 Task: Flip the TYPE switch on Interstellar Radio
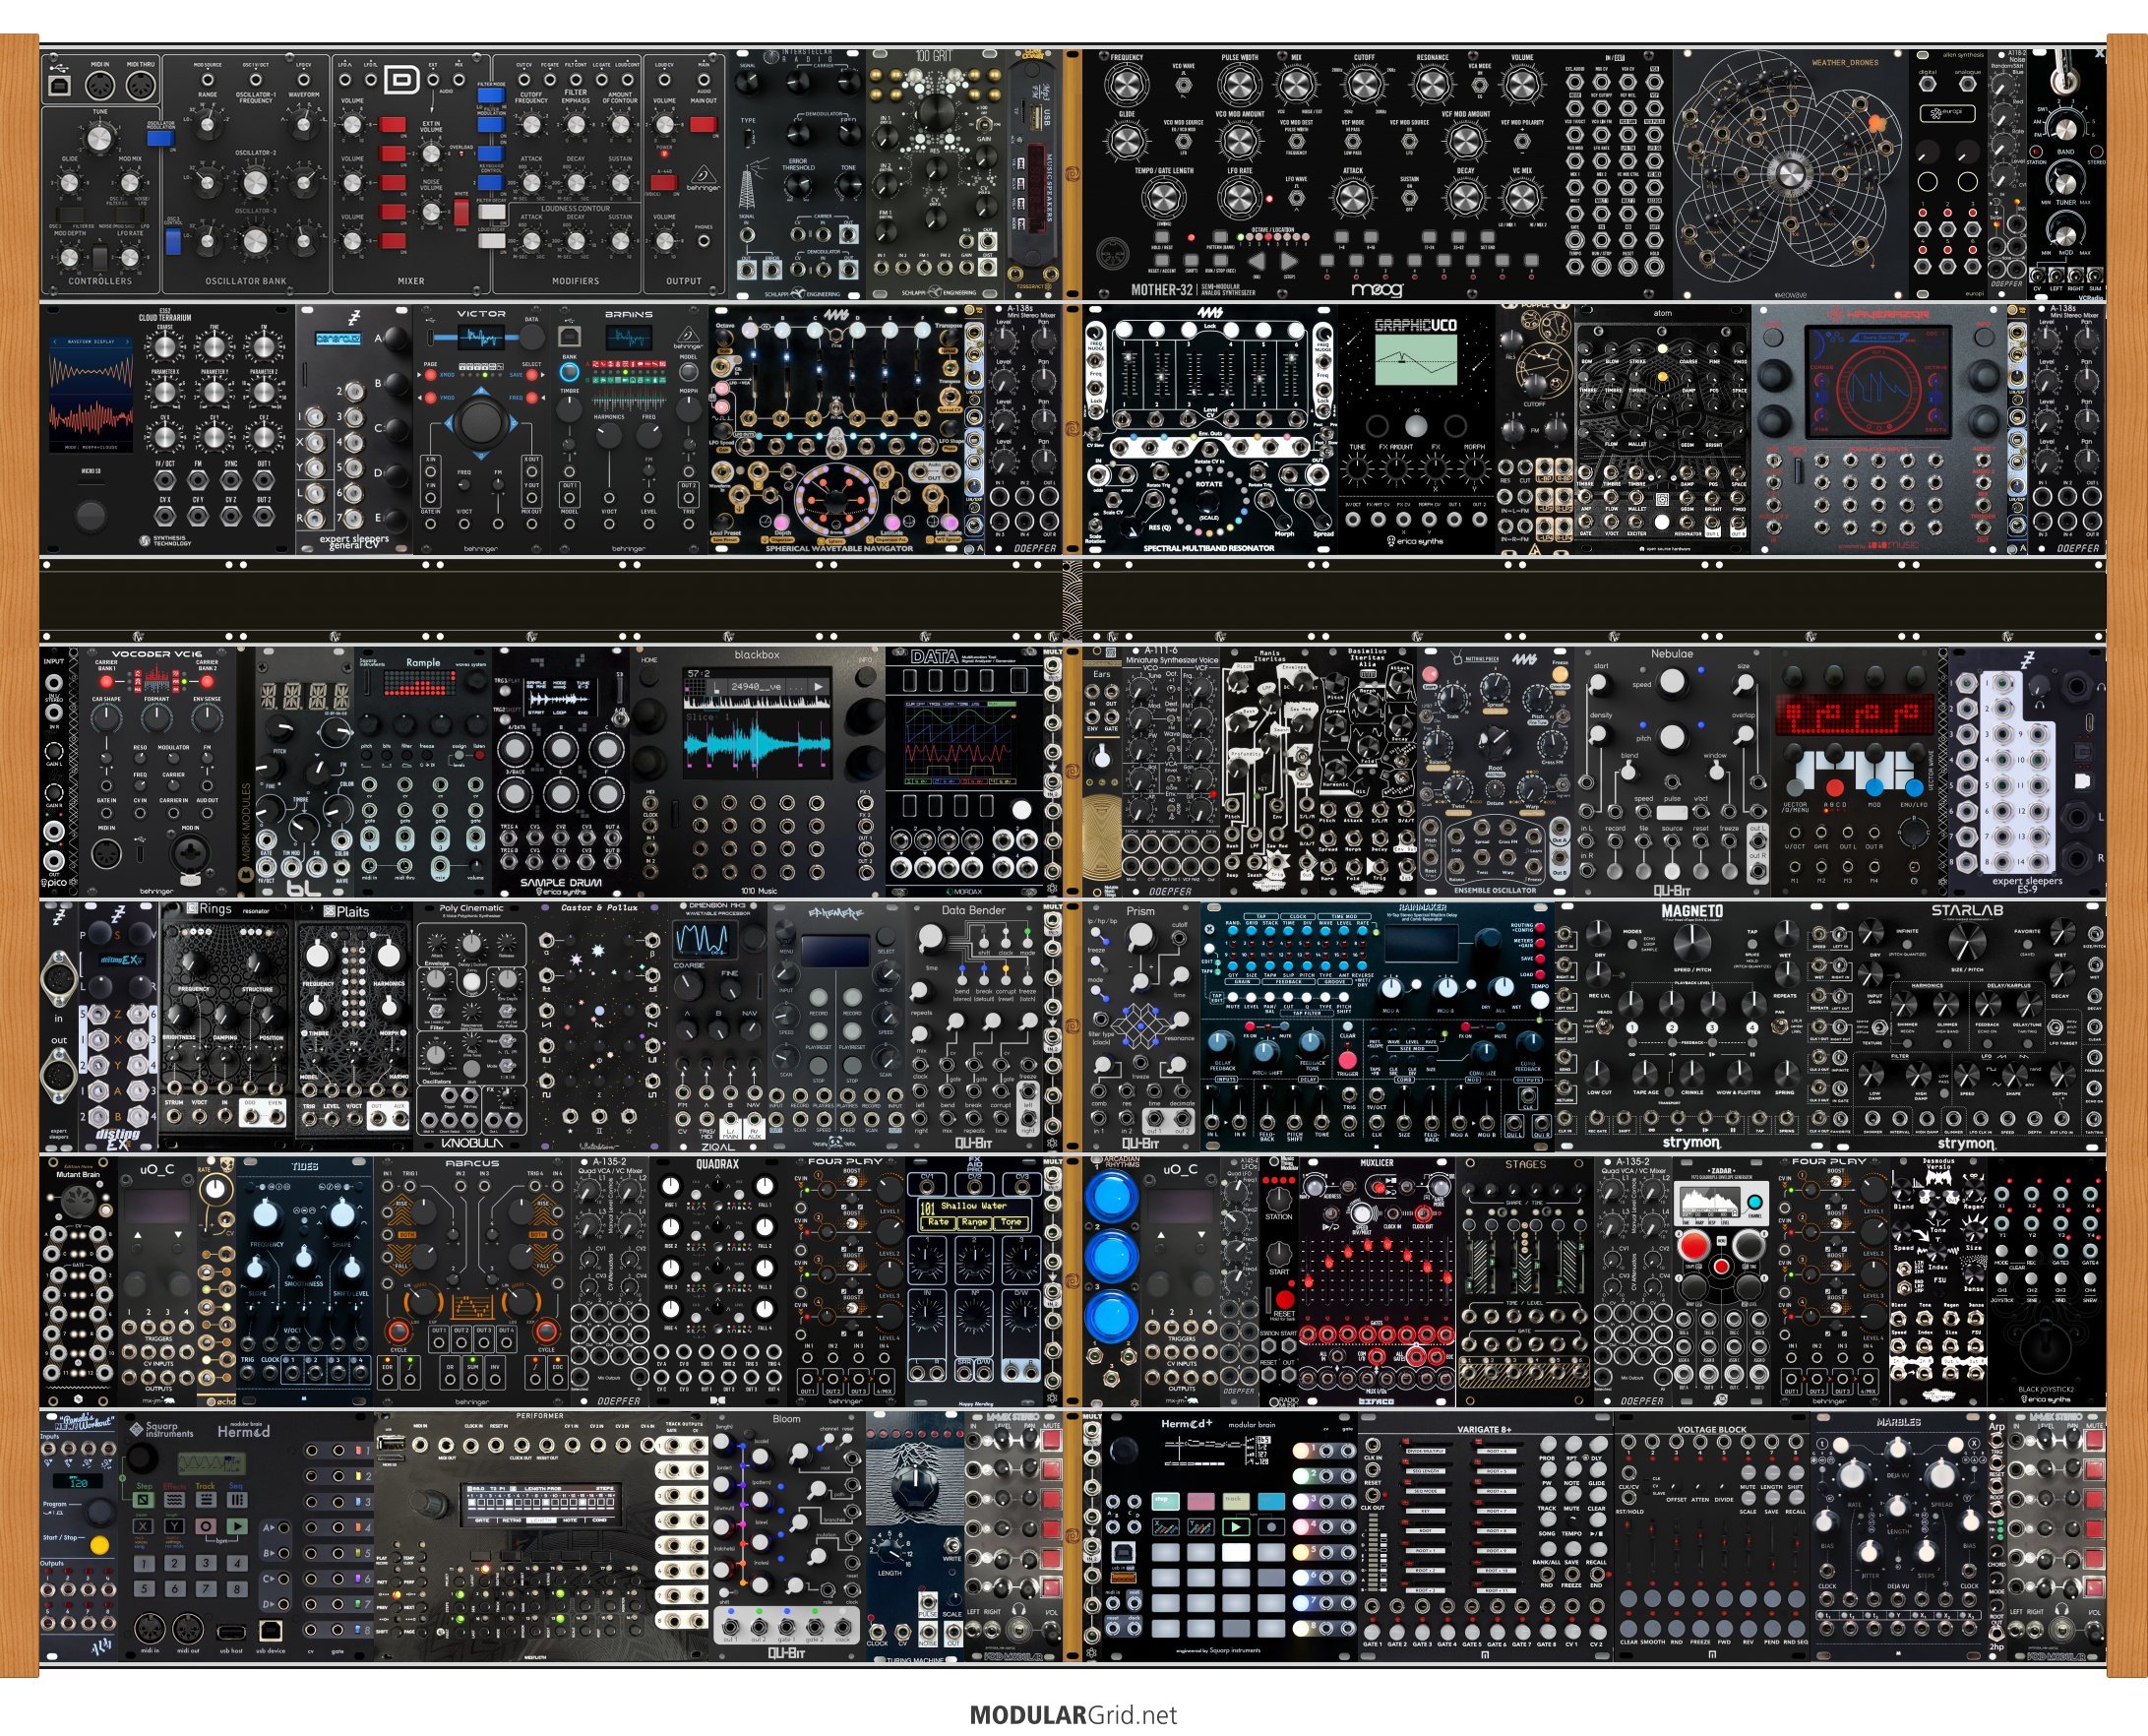click(x=749, y=139)
